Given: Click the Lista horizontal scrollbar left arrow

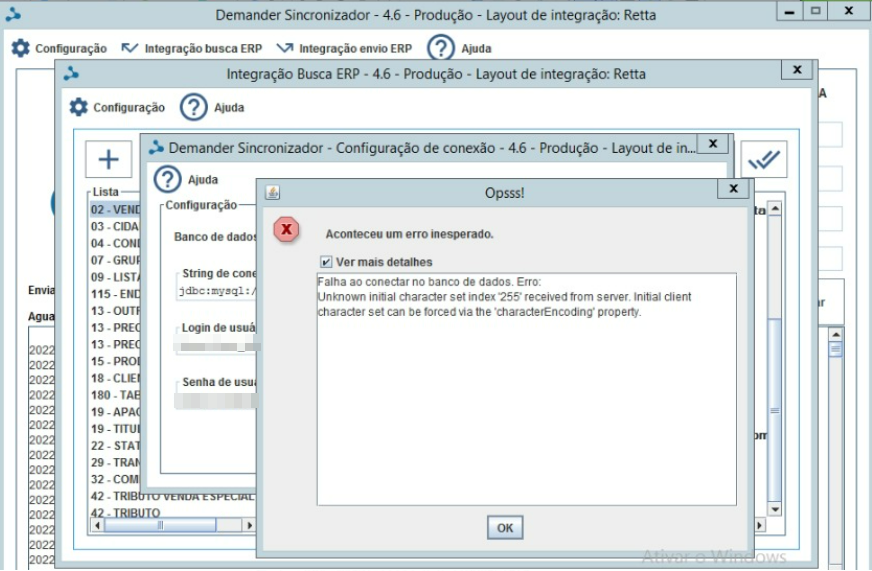Looking at the screenshot, I should 97,525.
